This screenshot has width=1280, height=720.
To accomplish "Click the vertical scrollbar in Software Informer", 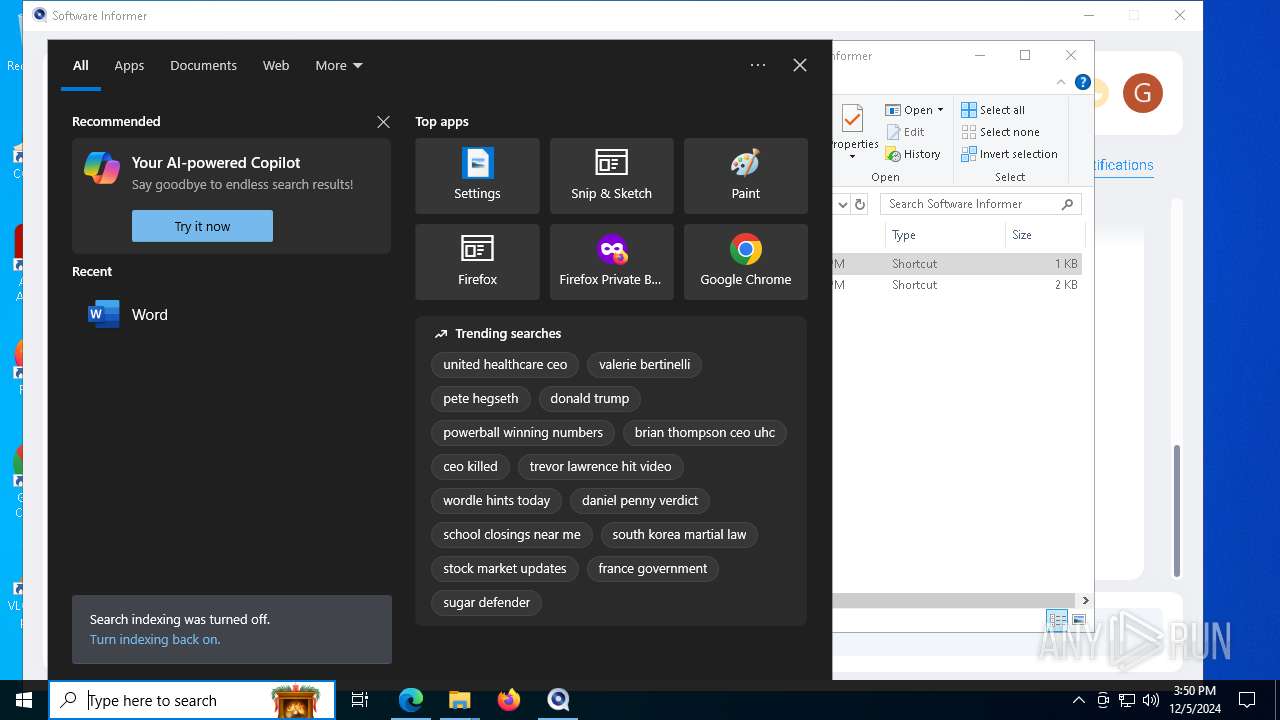I will tap(1177, 510).
